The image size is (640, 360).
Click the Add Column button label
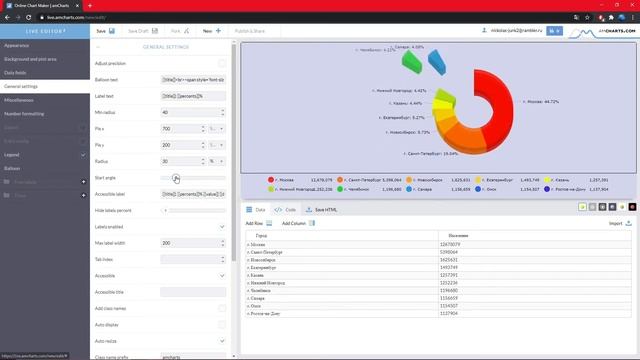pyautogui.click(x=293, y=223)
